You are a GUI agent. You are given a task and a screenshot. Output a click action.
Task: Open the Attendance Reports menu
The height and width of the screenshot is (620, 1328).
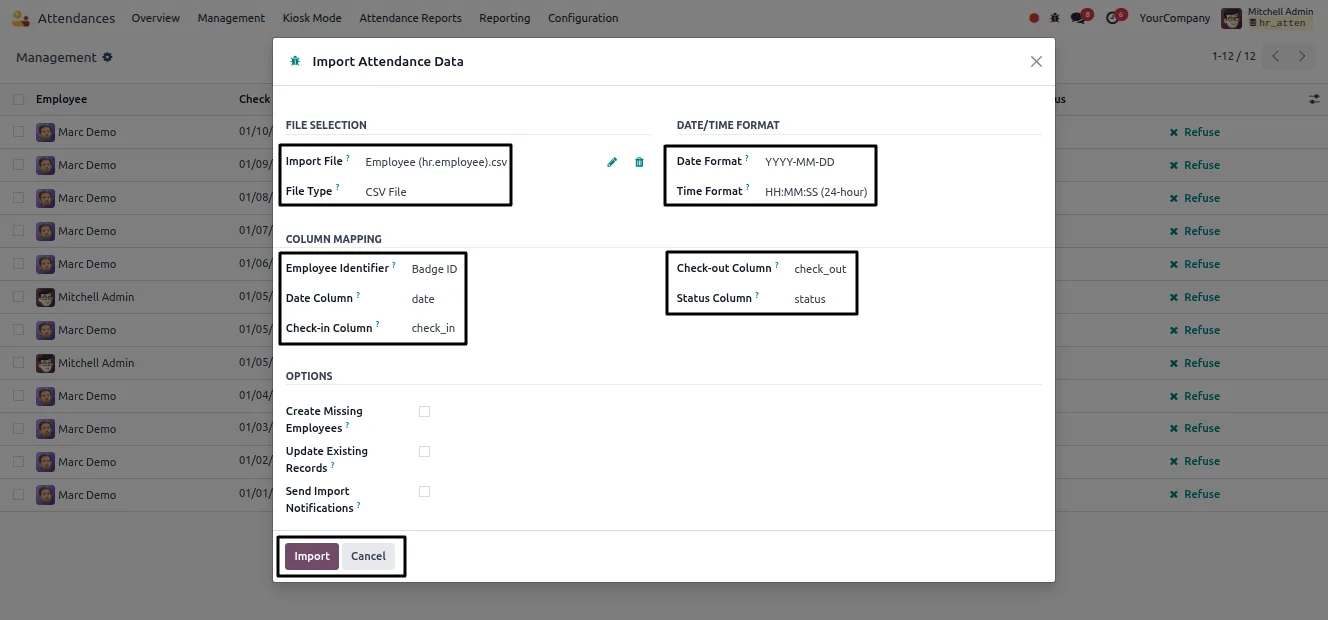tap(410, 18)
